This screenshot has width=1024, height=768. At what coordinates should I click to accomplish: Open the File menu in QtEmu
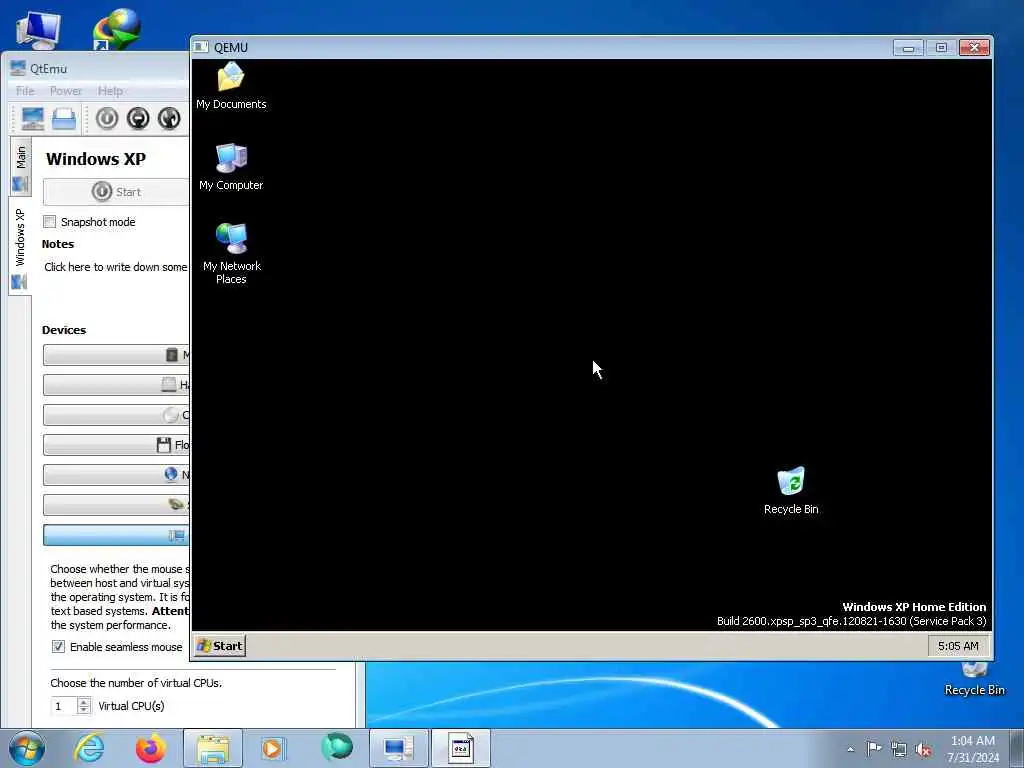point(25,91)
